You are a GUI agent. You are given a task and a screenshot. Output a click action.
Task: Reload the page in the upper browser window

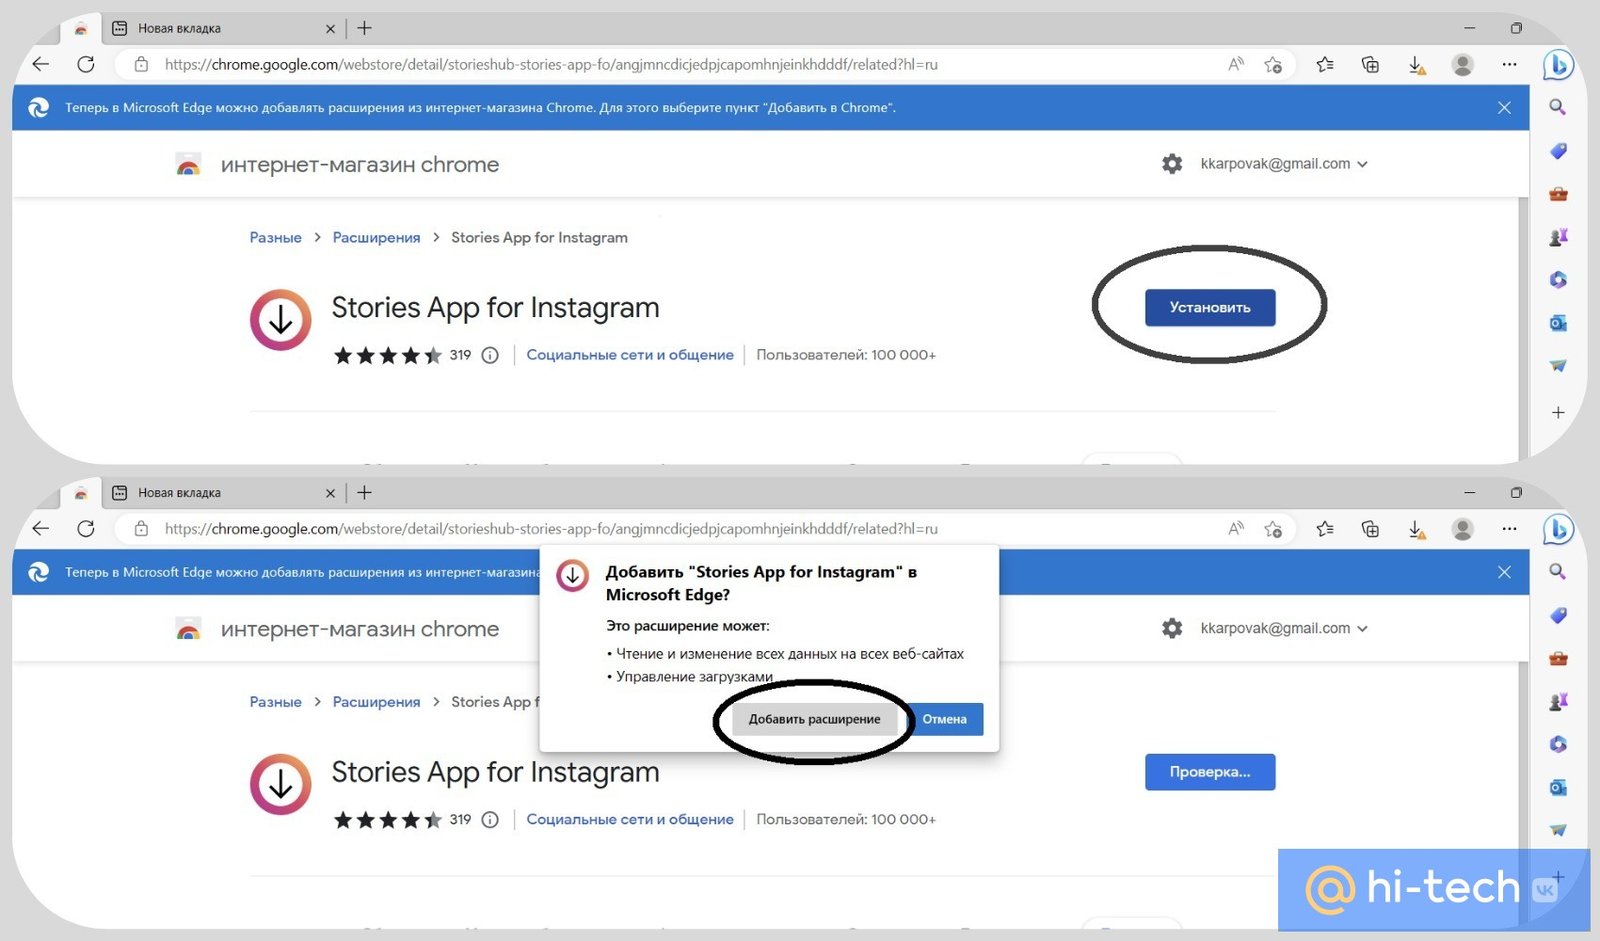coord(86,64)
